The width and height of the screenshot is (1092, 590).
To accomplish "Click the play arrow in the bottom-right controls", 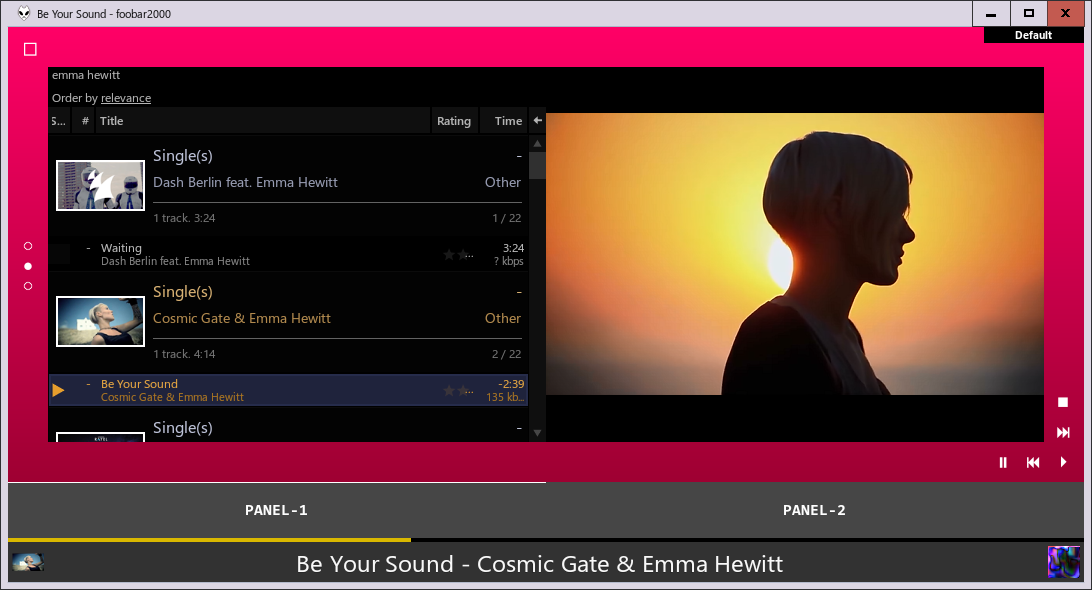I will (1063, 462).
